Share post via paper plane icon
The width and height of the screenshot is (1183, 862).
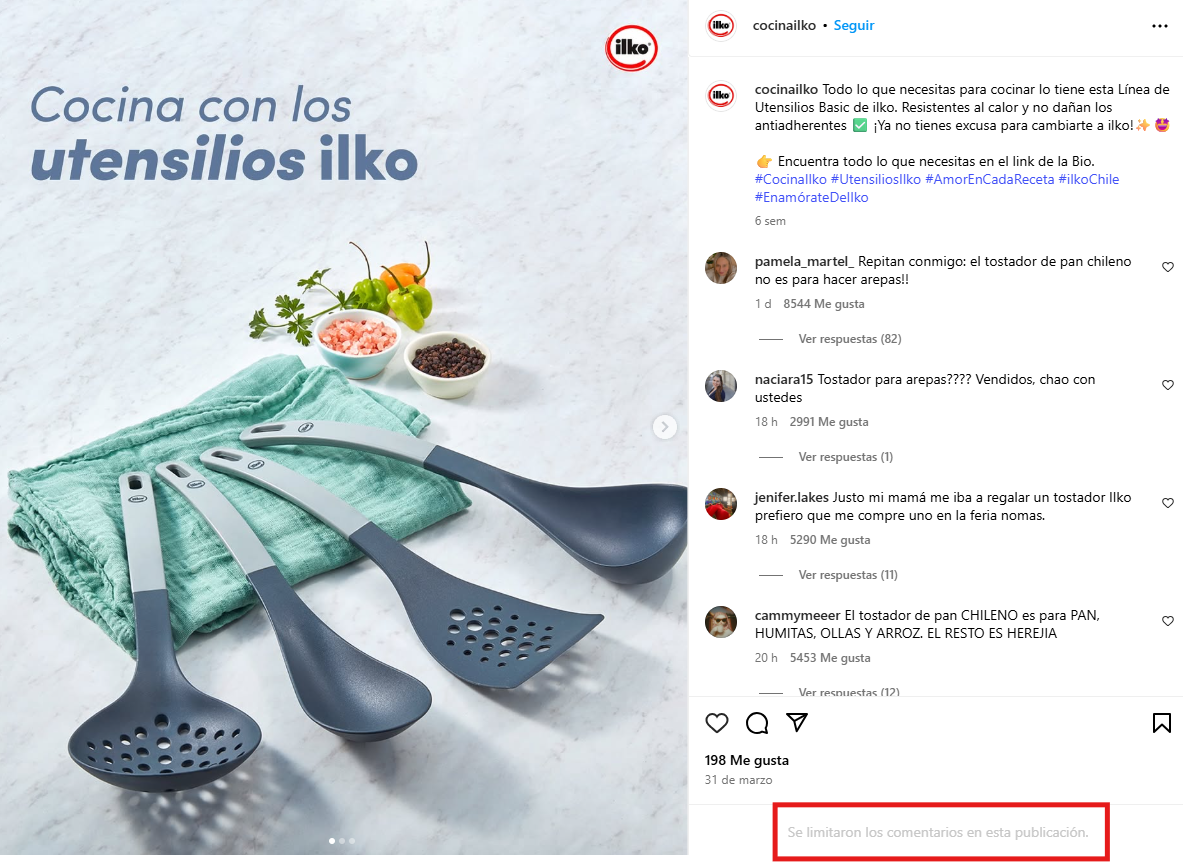[x=797, y=722]
